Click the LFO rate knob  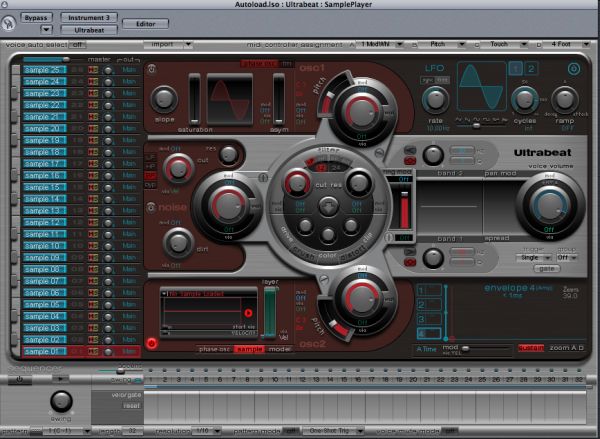435,100
